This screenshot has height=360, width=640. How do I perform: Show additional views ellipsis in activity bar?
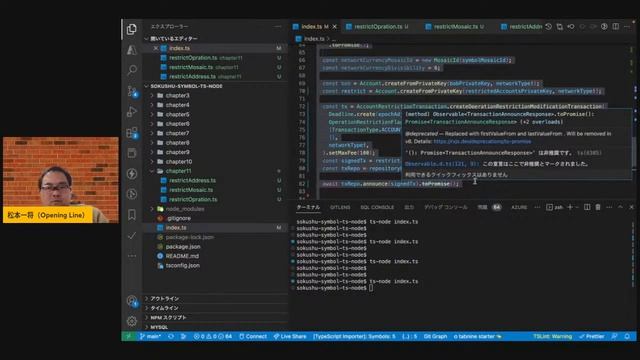click(131, 256)
